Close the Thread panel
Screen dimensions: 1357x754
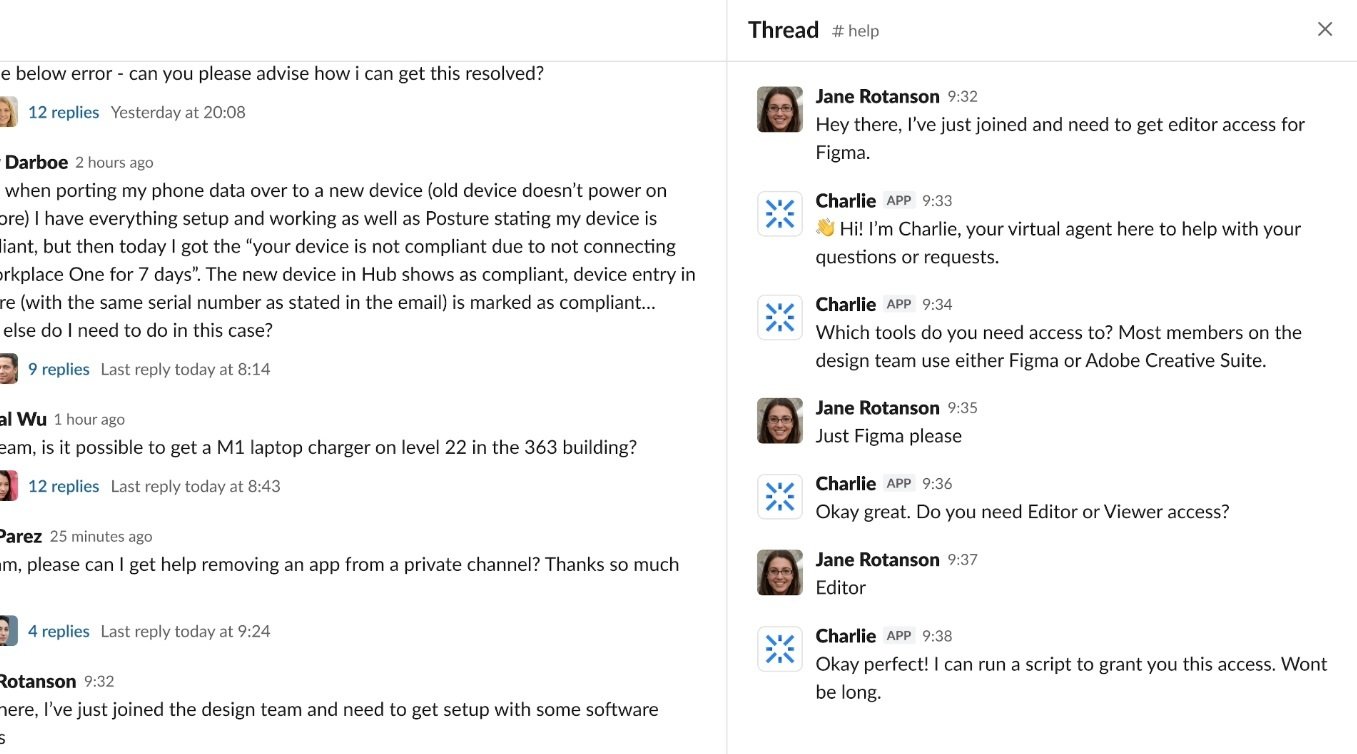pos(1325,30)
